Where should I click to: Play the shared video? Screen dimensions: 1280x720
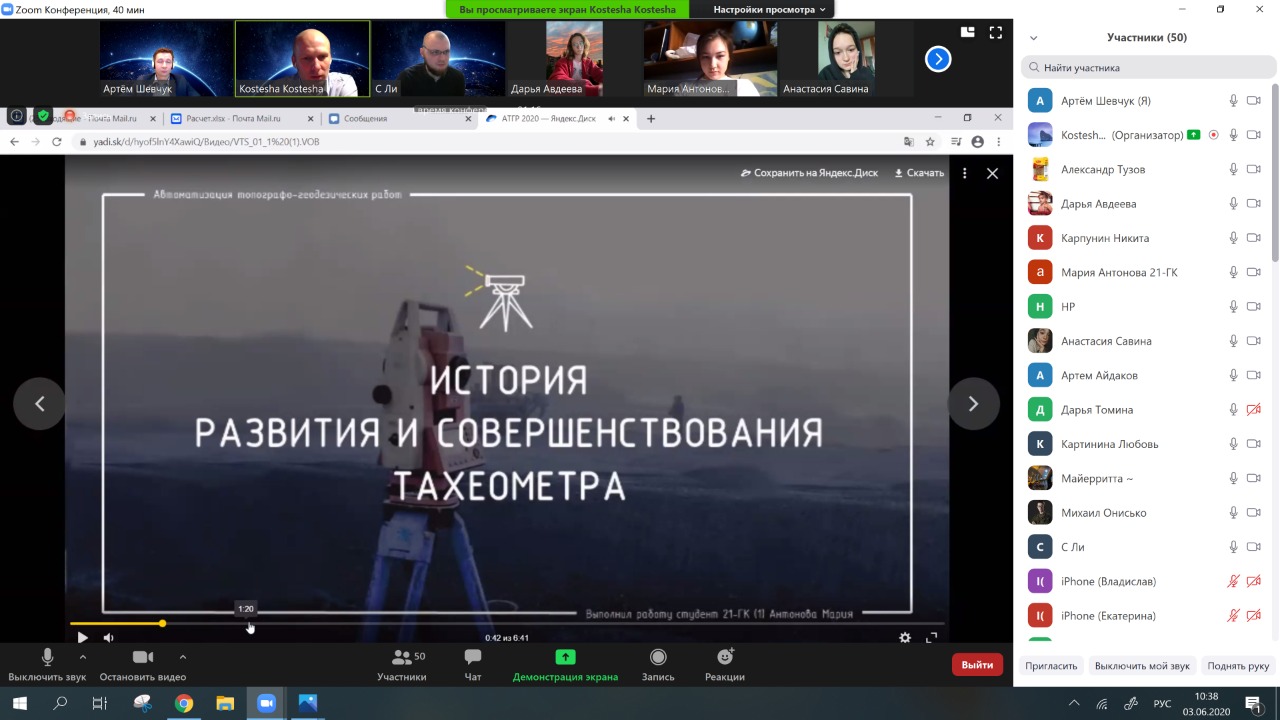82,638
